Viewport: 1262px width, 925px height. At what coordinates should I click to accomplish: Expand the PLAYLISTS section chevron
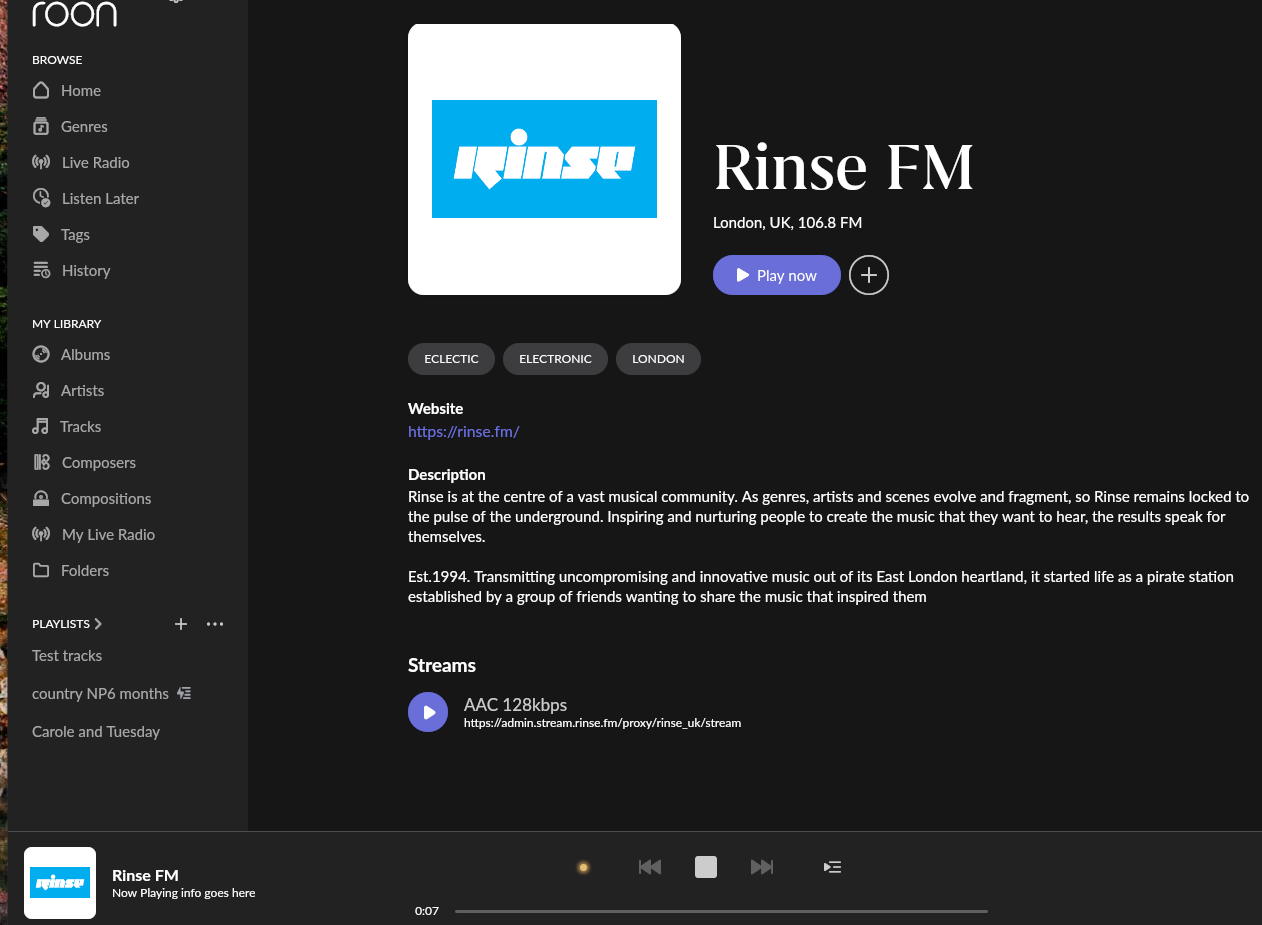click(x=98, y=624)
